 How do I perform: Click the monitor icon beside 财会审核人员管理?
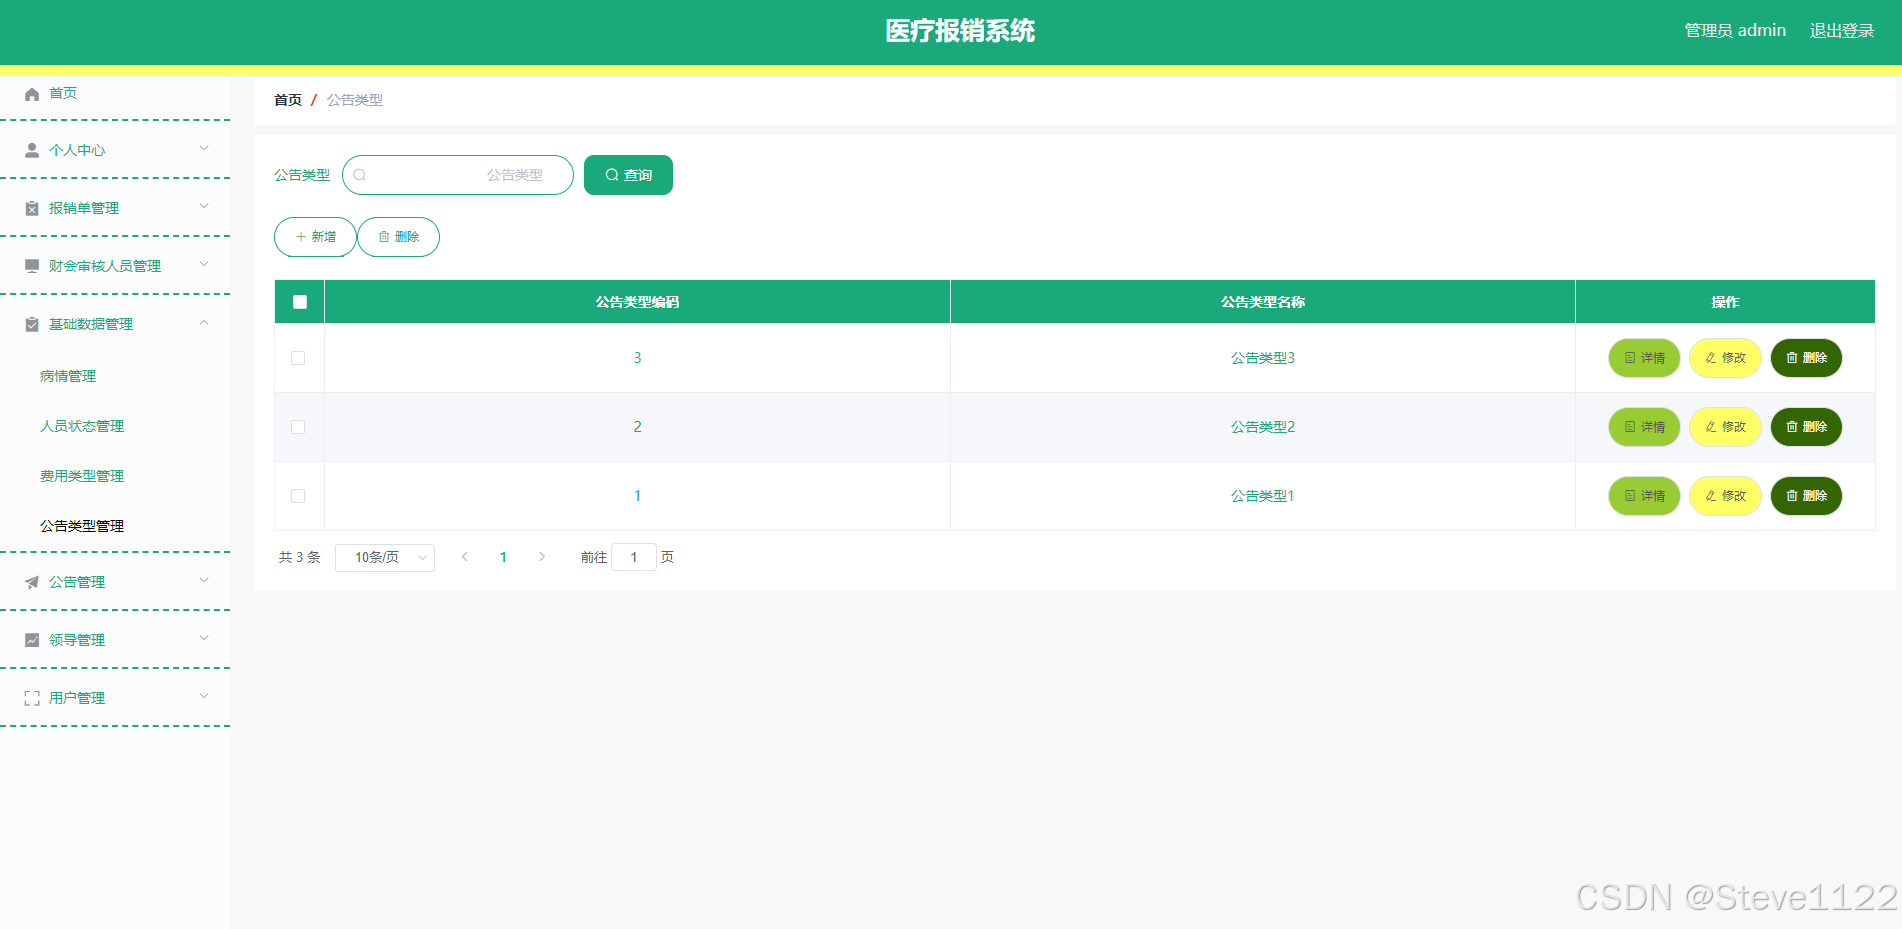coord(32,267)
